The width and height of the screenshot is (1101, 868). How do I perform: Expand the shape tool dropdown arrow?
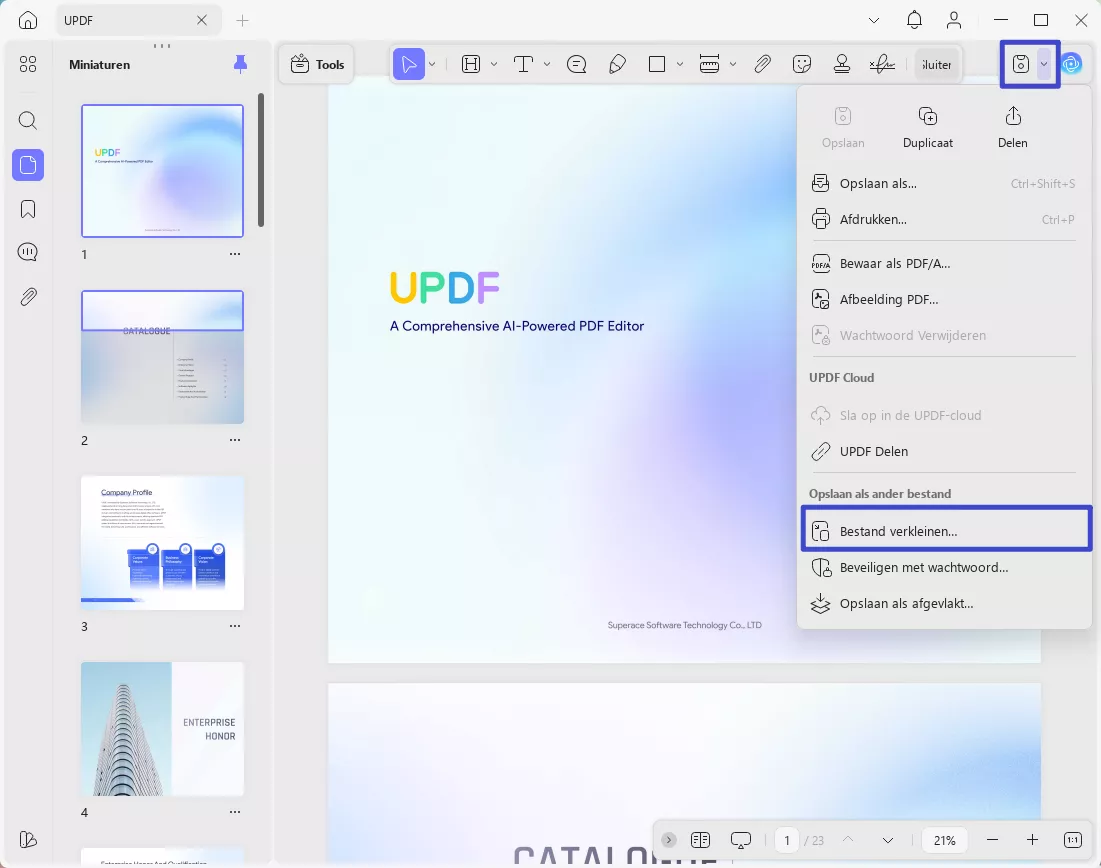[680, 65]
